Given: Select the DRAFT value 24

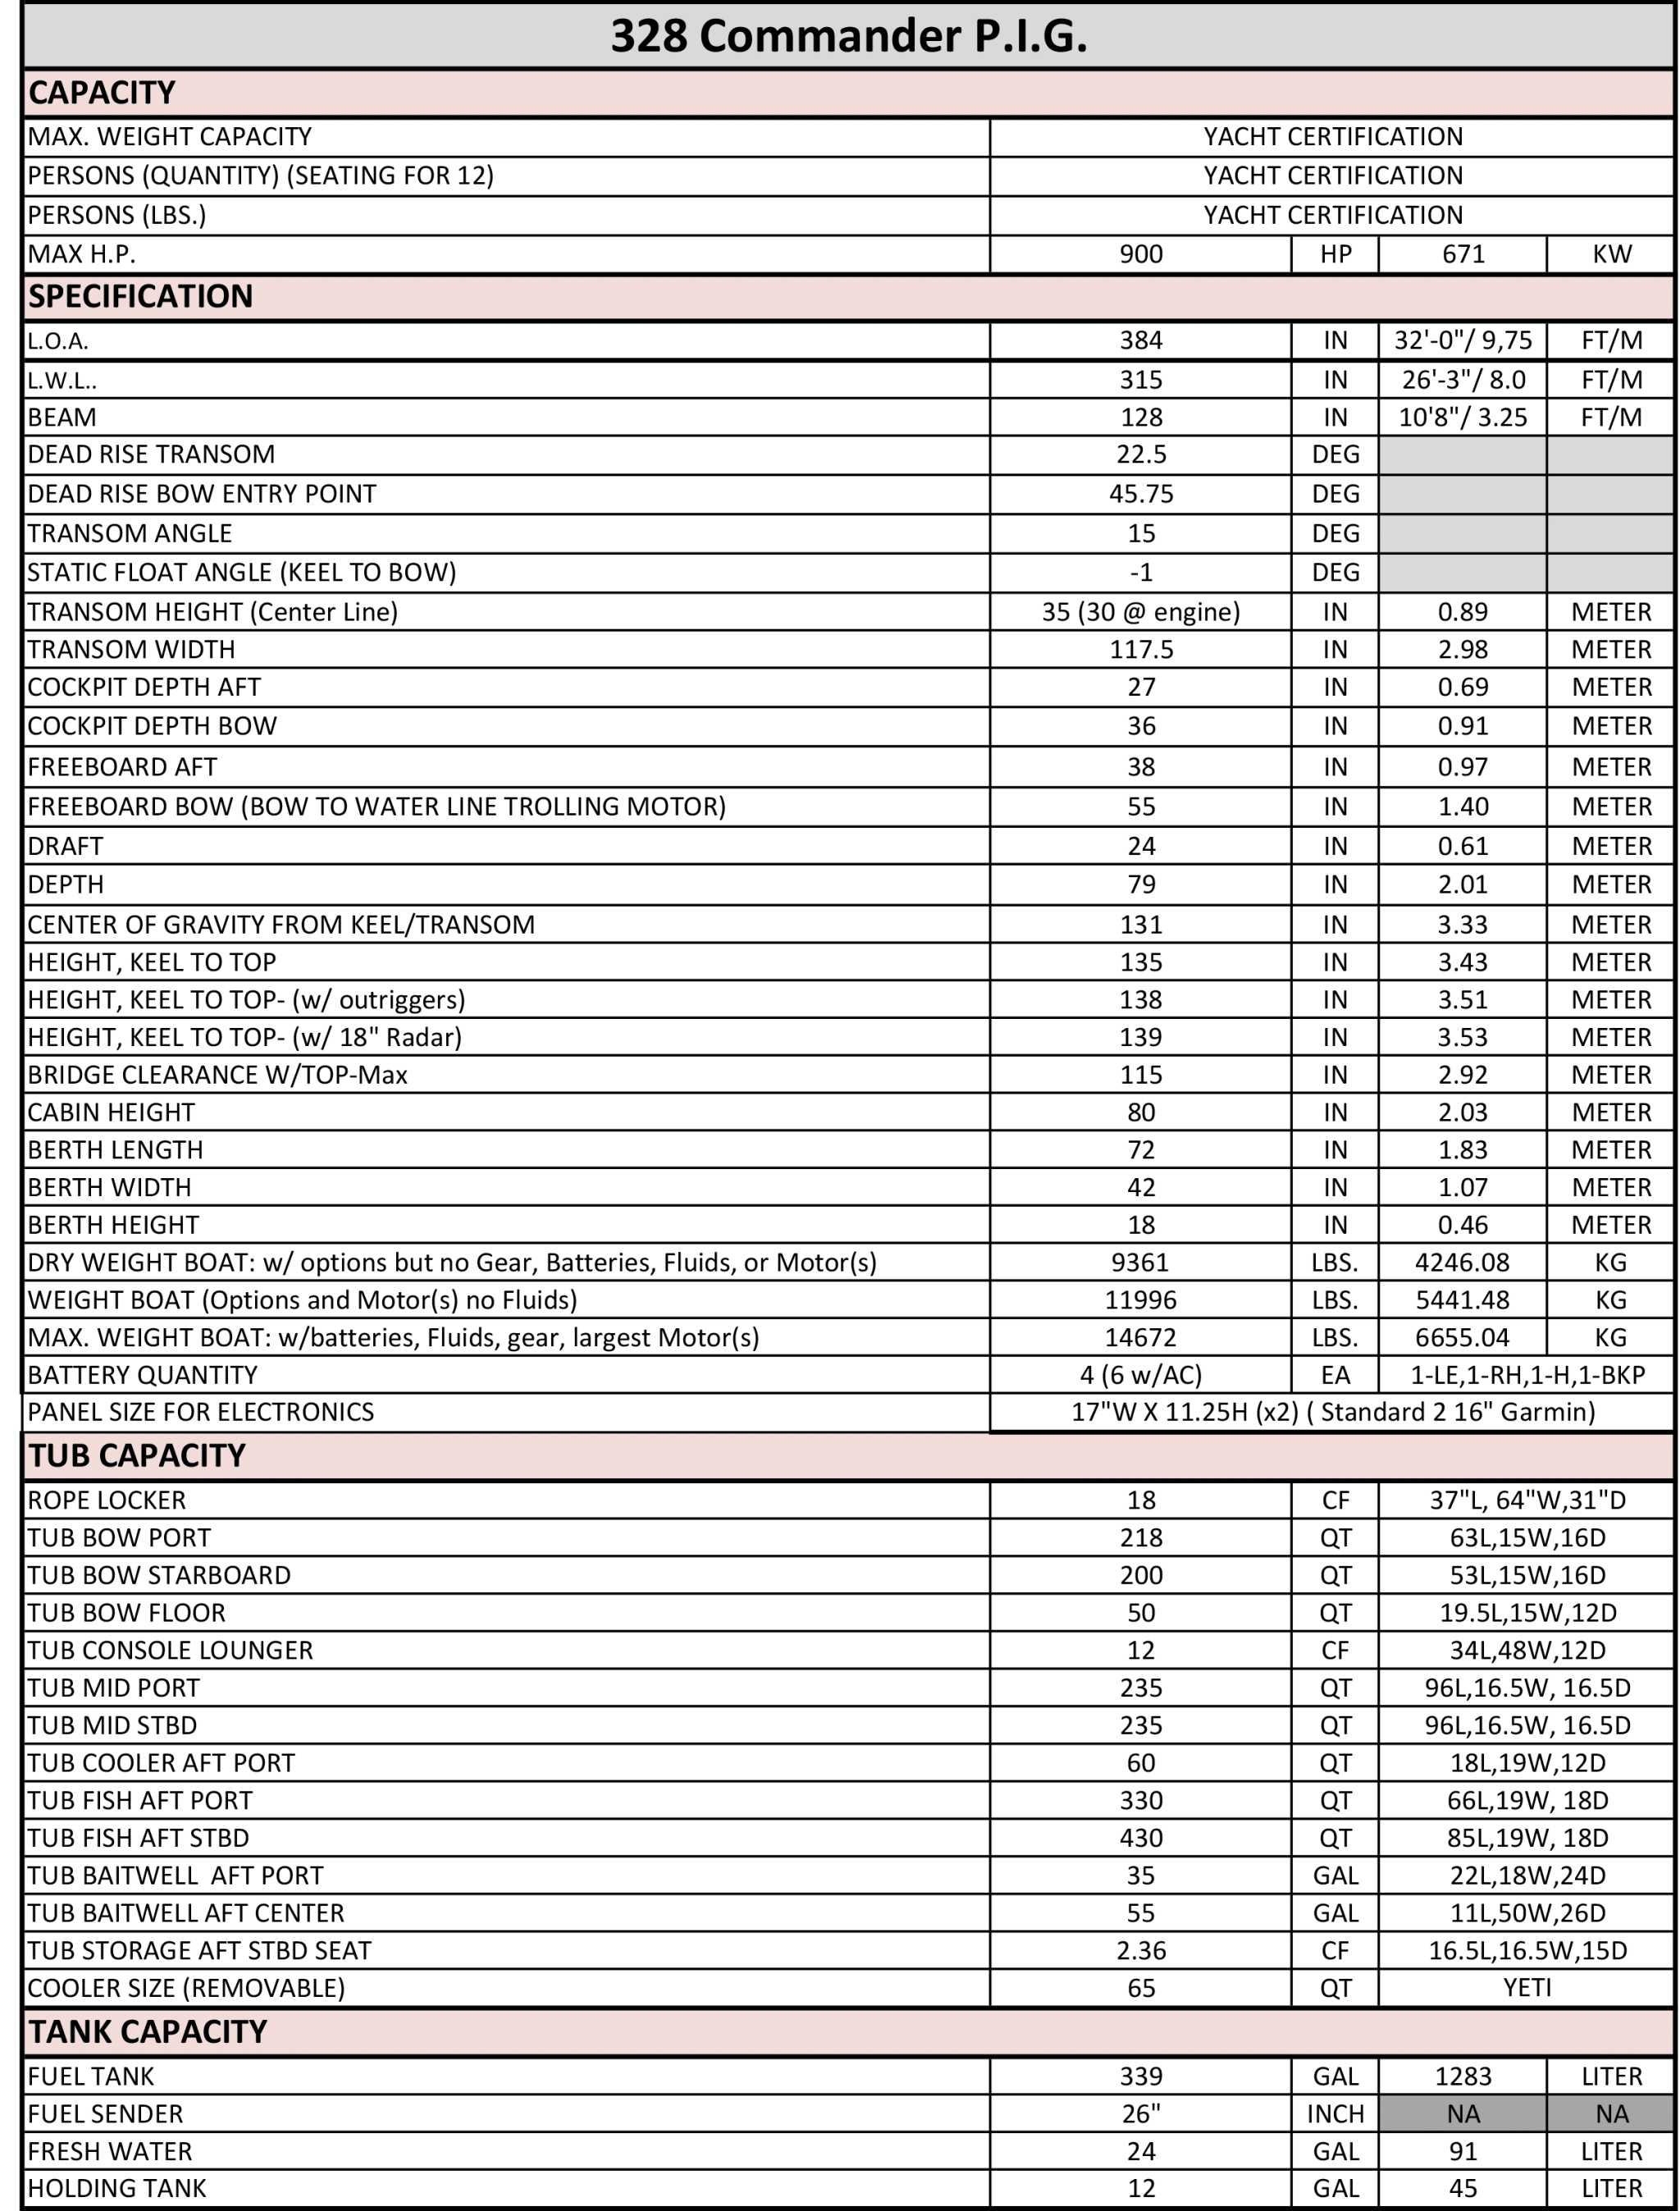Looking at the screenshot, I should (x=1141, y=847).
